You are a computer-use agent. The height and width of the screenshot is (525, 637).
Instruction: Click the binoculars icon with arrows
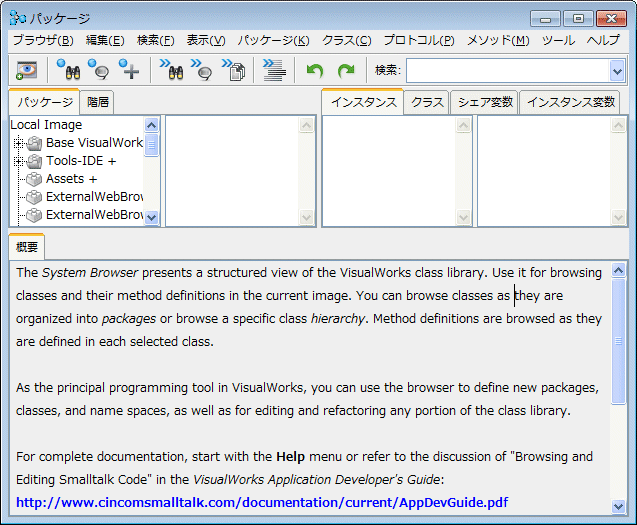pyautogui.click(x=171, y=70)
